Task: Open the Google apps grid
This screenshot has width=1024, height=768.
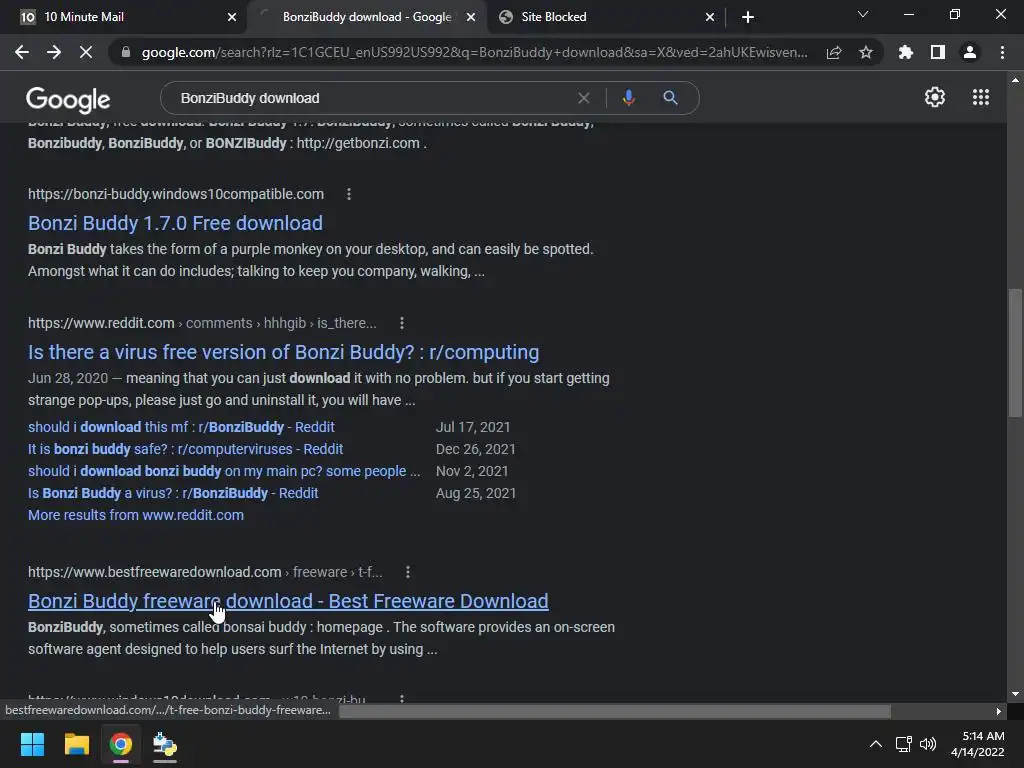Action: (981, 97)
